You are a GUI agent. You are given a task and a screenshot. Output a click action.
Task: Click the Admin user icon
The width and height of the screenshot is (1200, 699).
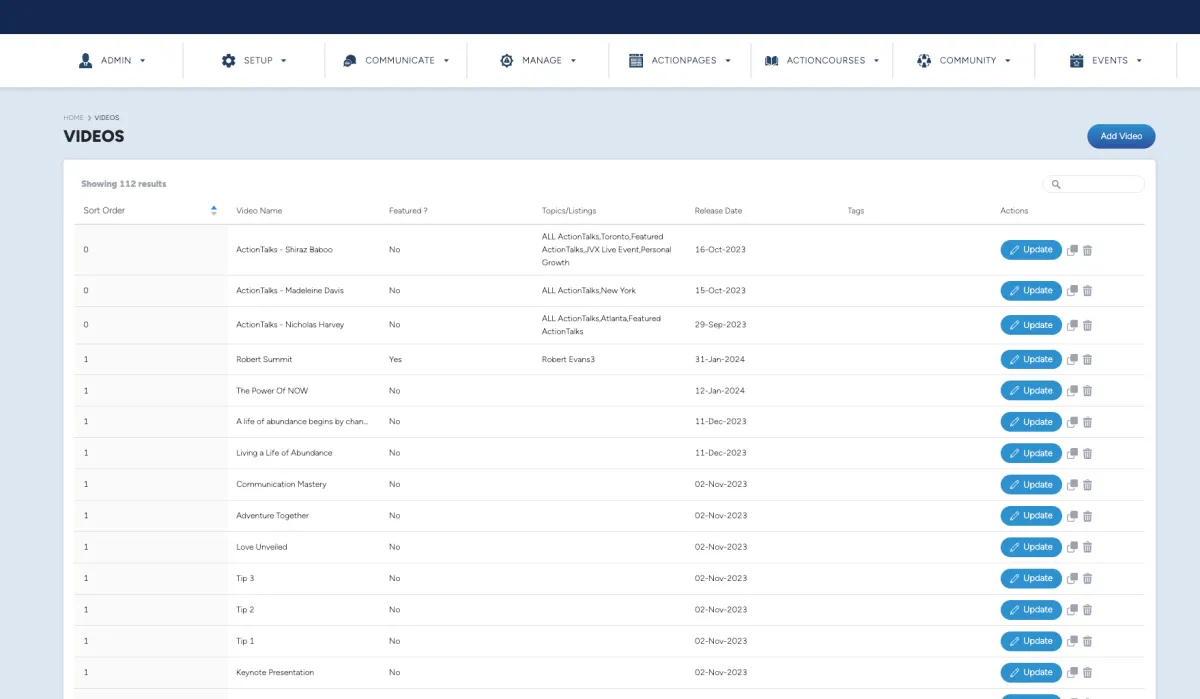(86, 61)
